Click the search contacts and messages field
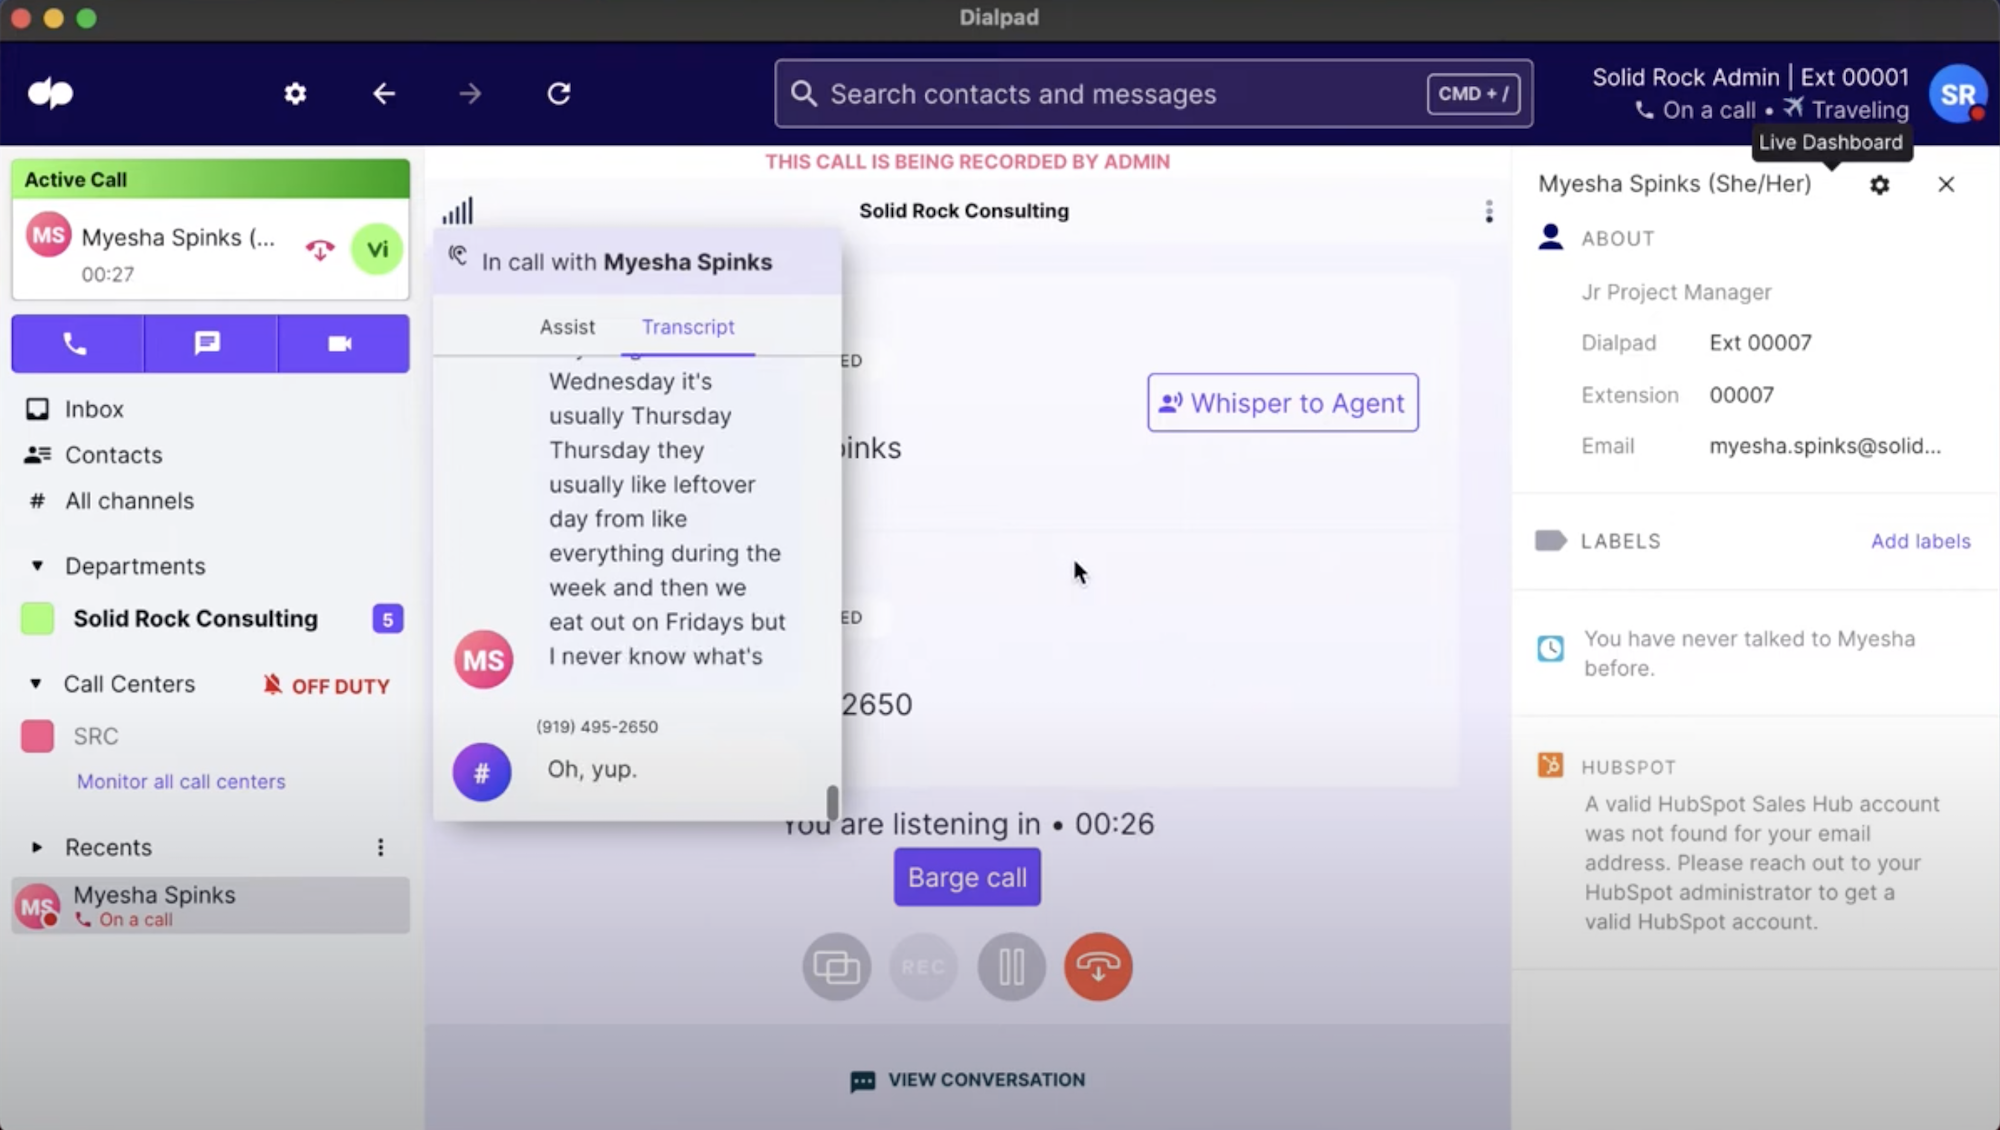Screen dimensions: 2000x1130 tap(1153, 94)
